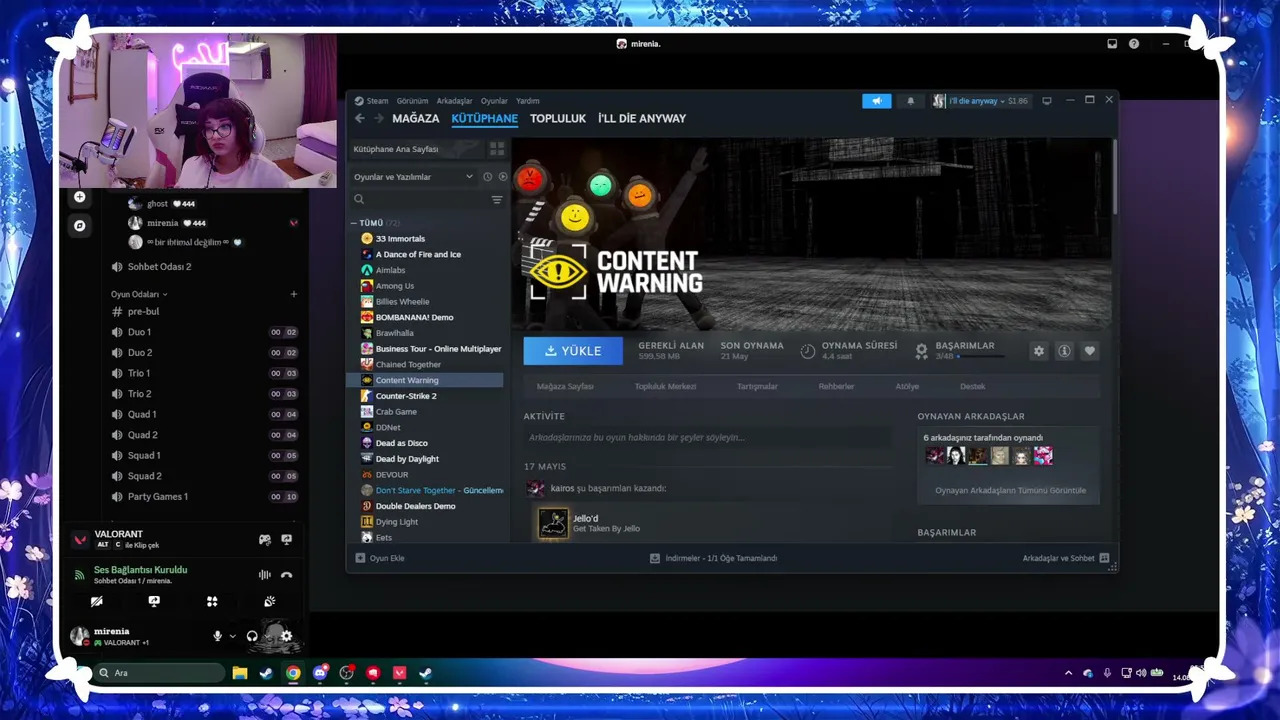Open Discord microphone input options chevron
Screen dimensions: 1280x720
point(233,636)
